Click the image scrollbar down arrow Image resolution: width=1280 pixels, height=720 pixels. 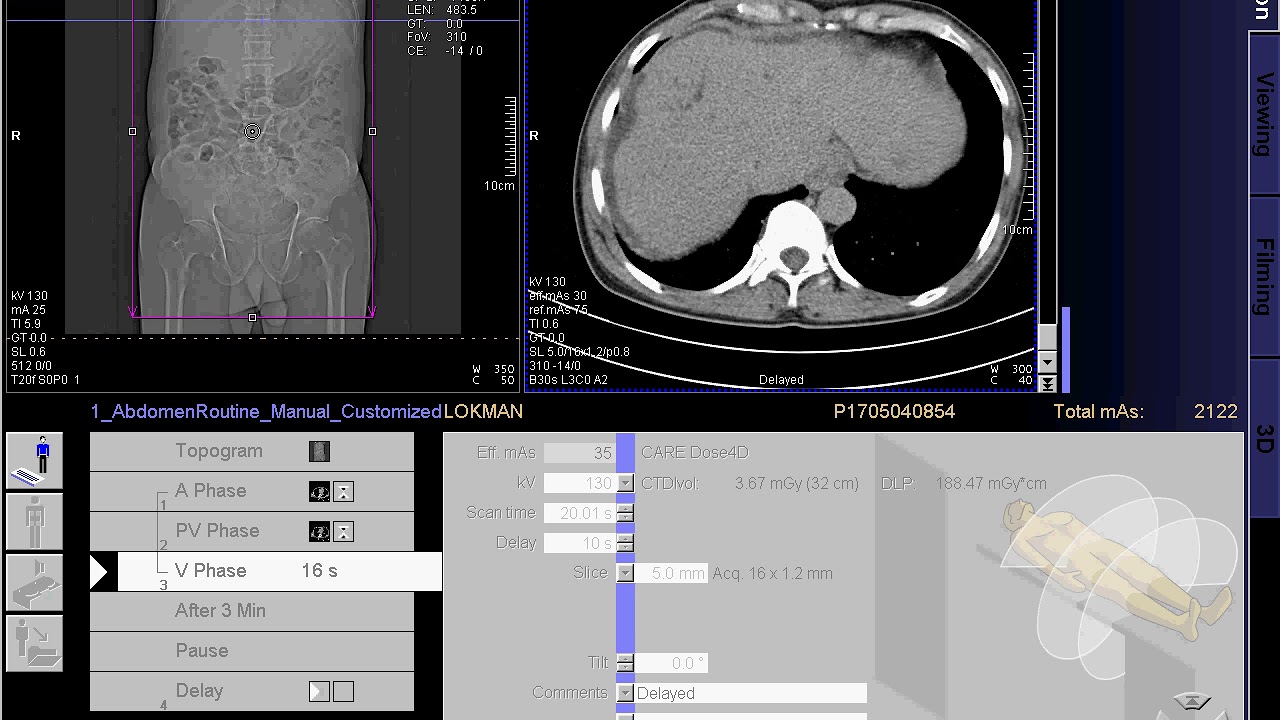[1047, 362]
